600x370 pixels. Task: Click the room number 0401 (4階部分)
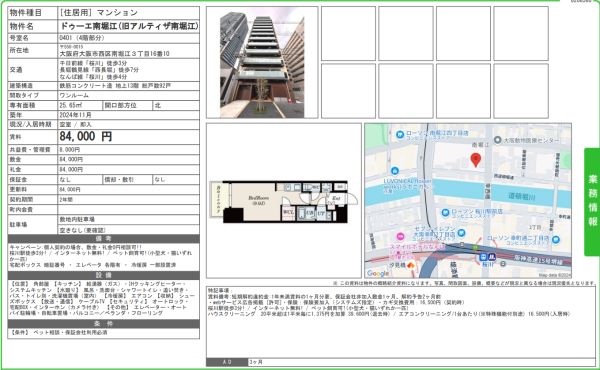[x=82, y=38]
